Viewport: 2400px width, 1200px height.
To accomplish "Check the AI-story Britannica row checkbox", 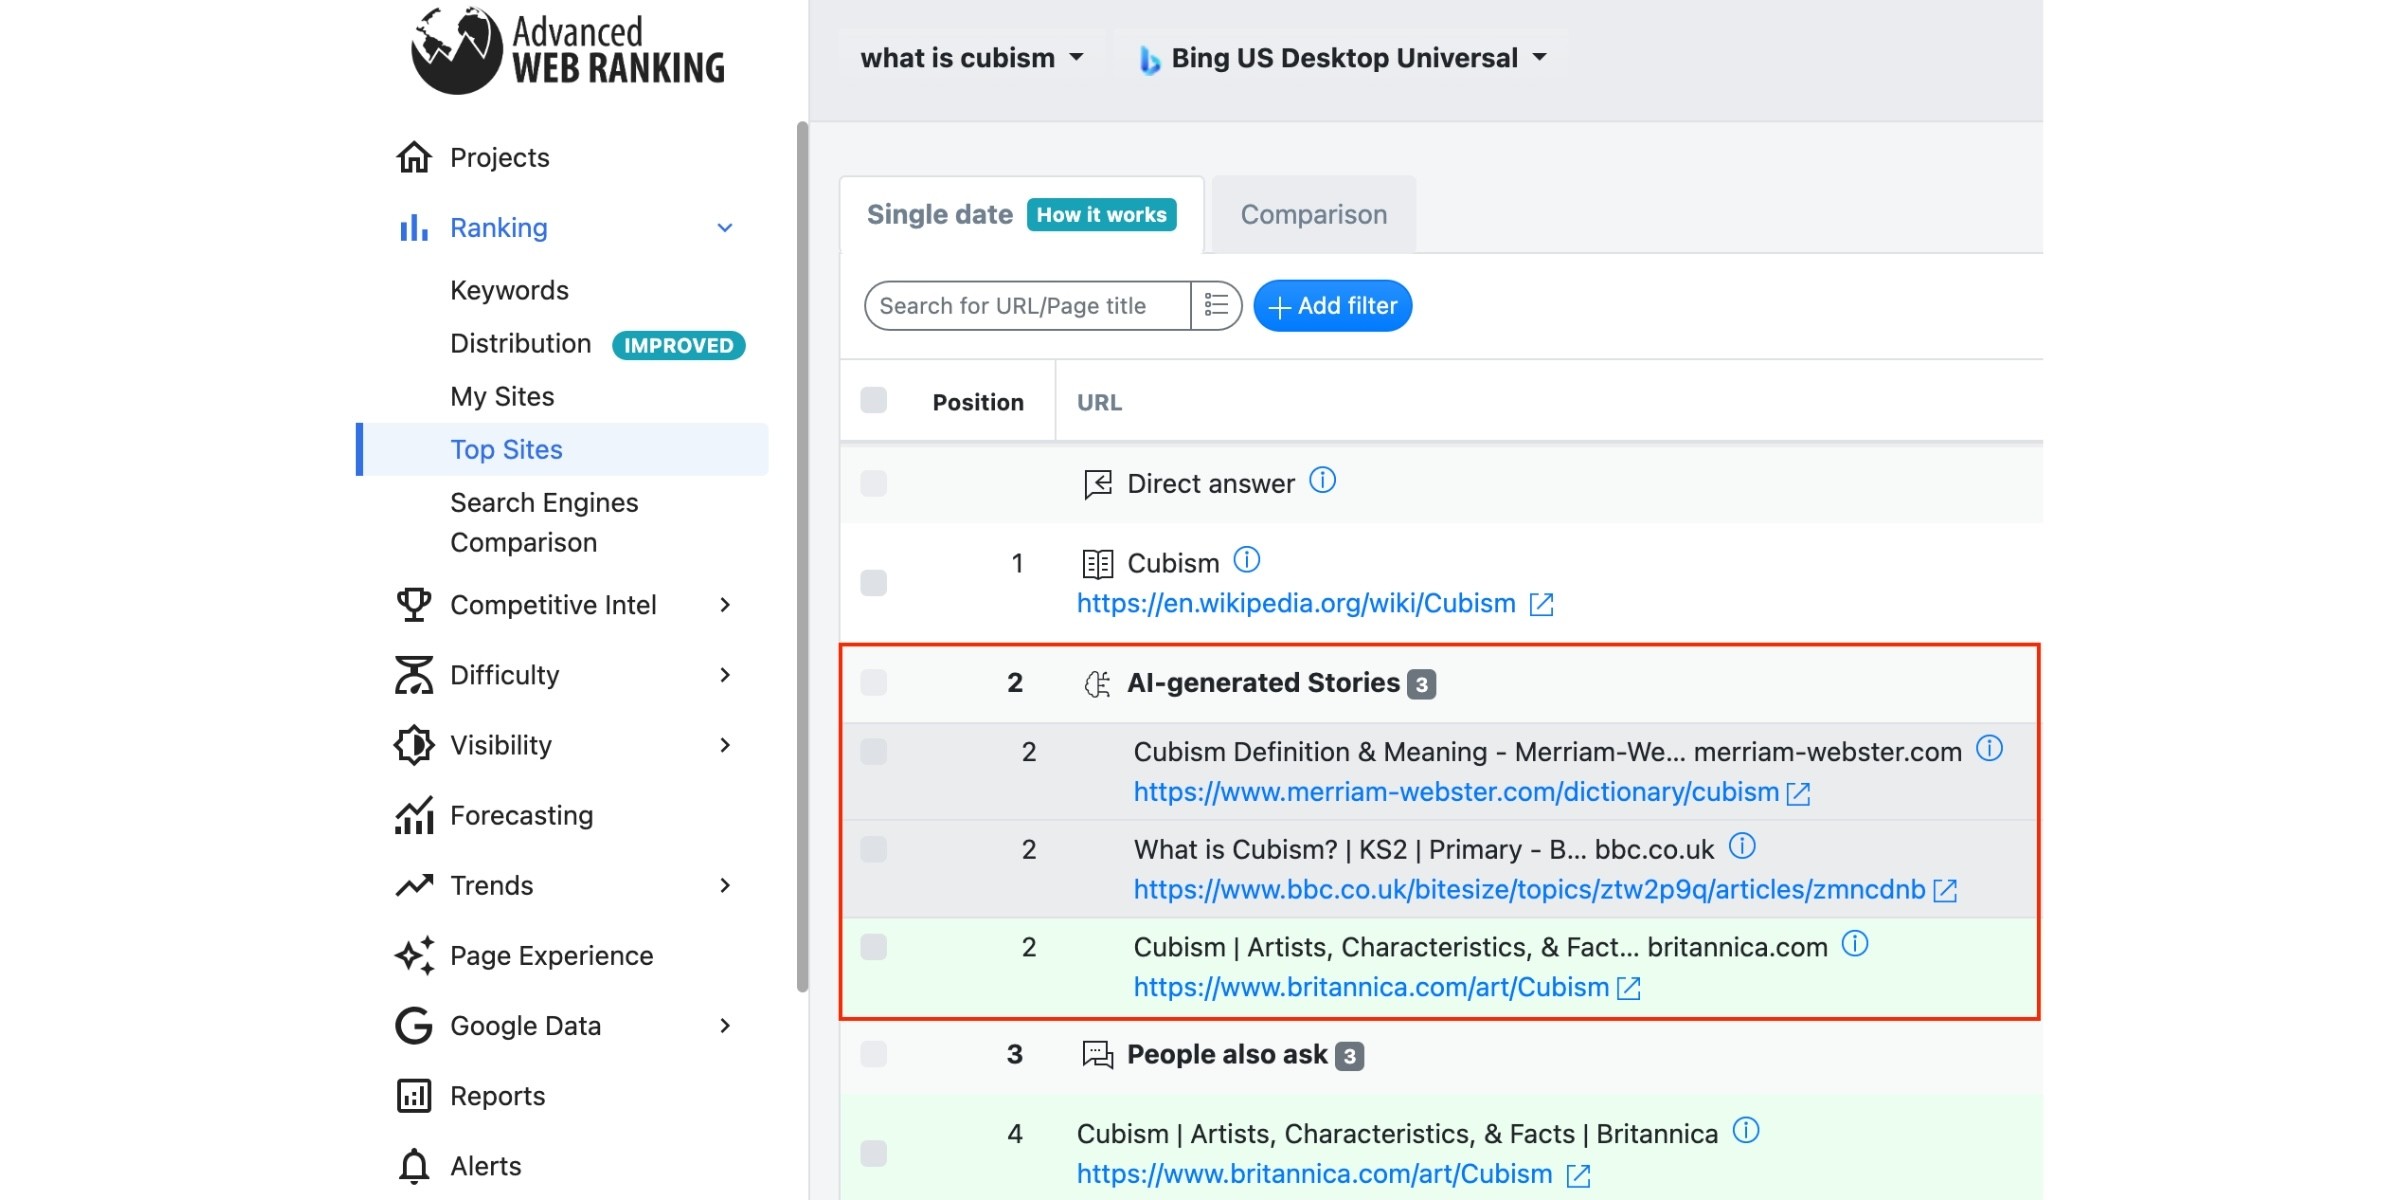I will [x=874, y=947].
